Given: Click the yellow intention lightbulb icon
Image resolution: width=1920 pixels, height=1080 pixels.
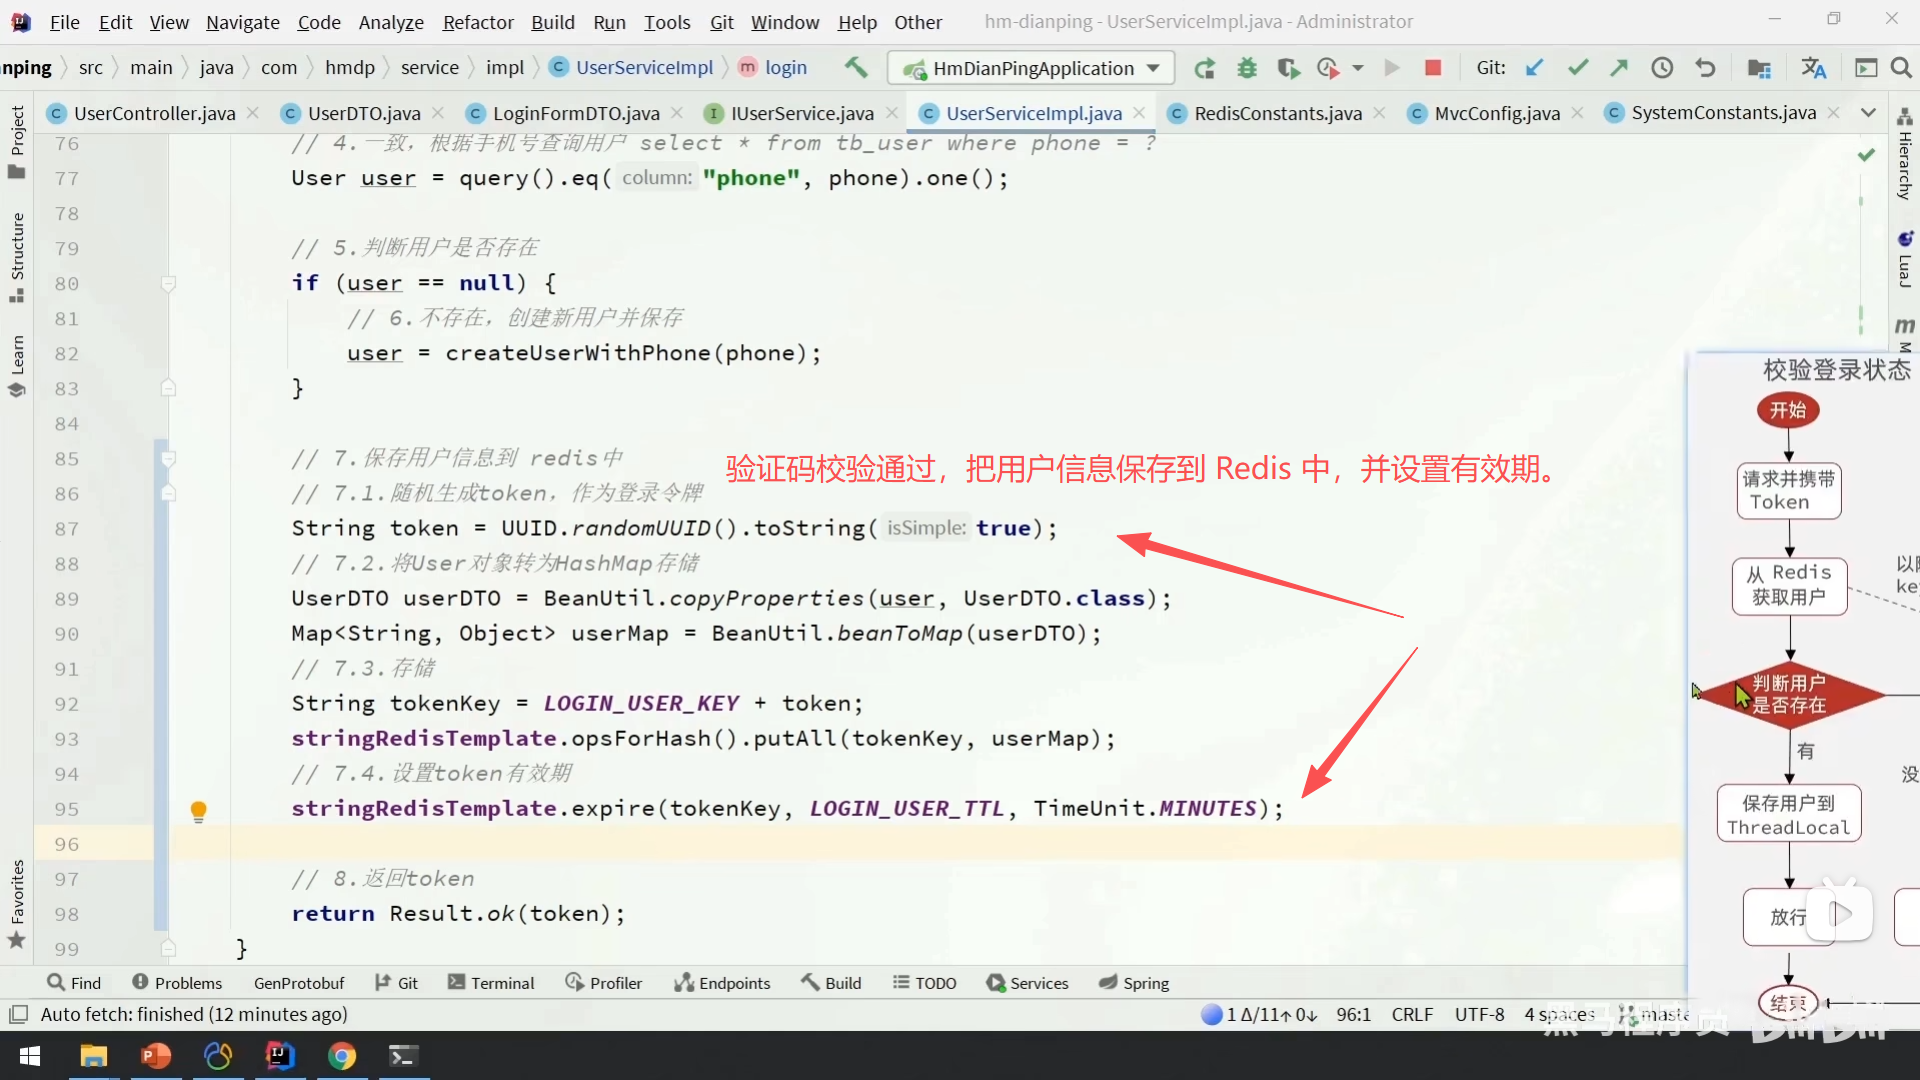Looking at the screenshot, I should [x=198, y=810].
